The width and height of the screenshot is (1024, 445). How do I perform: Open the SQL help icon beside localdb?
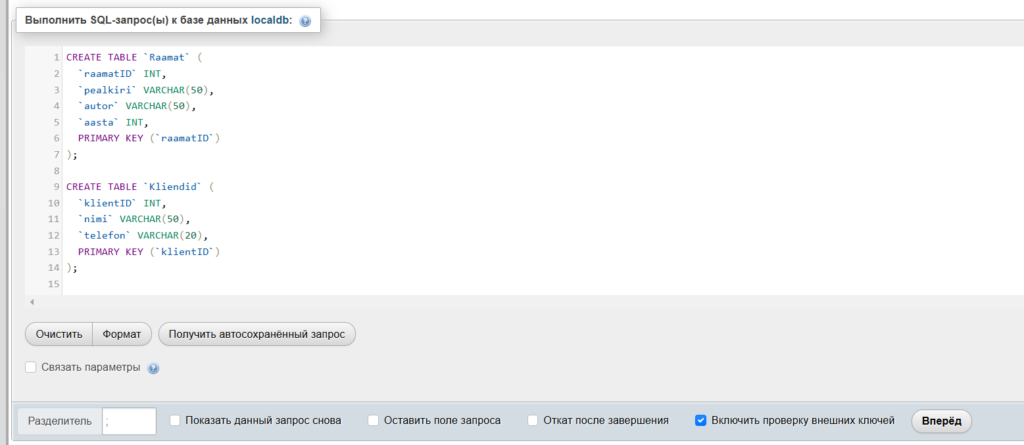[305, 21]
